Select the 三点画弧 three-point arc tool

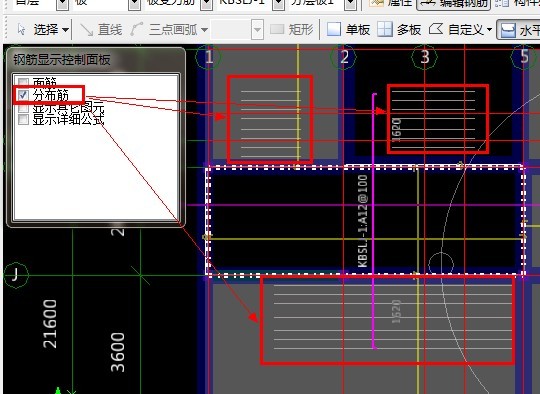click(x=164, y=30)
